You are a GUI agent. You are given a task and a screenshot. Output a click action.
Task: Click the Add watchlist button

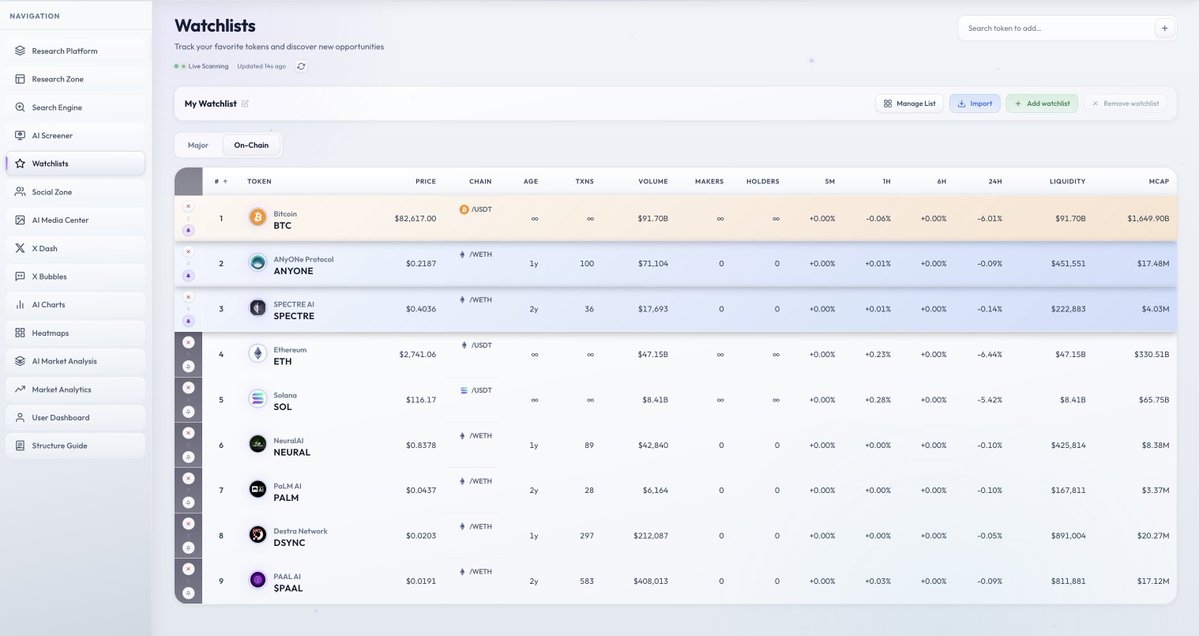pos(1041,101)
